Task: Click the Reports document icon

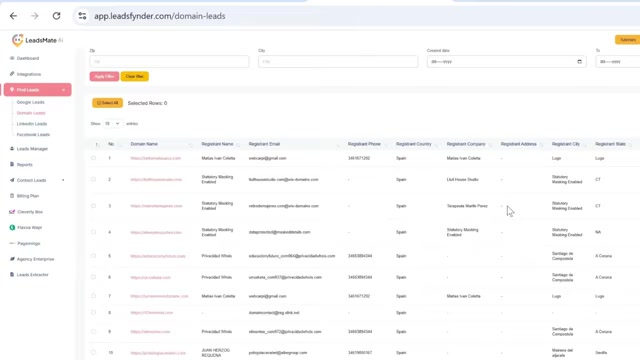Action: click(12, 164)
